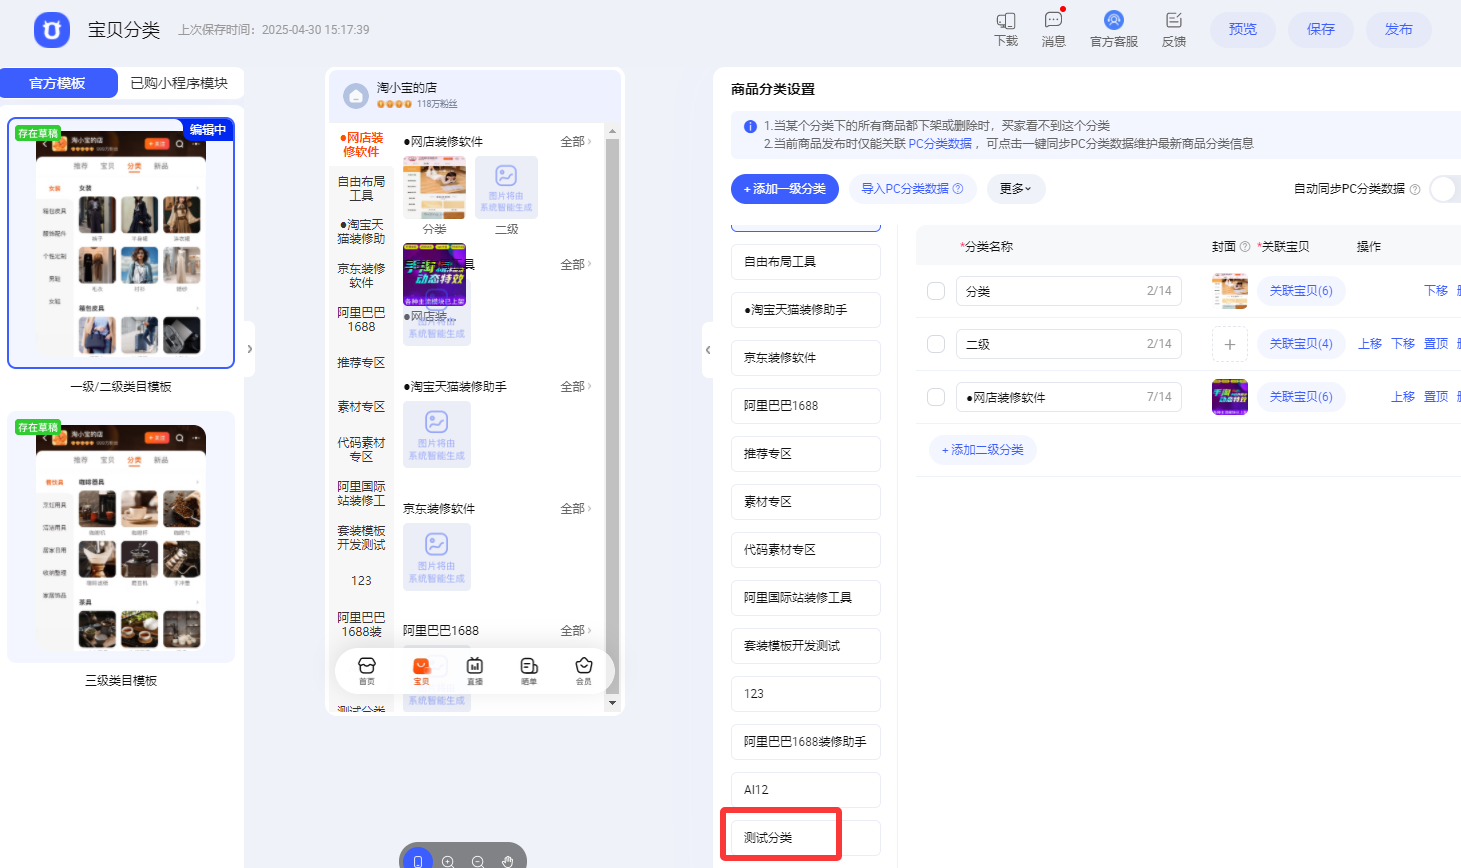Edit the 二级 name input field
This screenshot has height=868, width=1461.
pyautogui.click(x=1069, y=344)
